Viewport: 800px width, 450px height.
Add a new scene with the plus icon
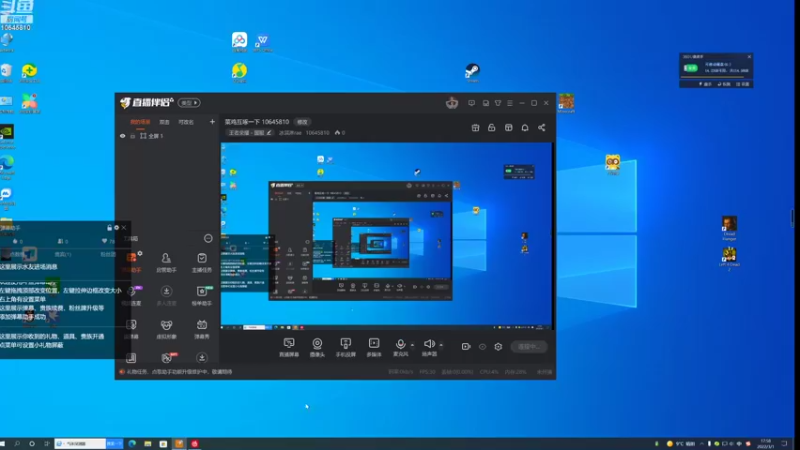212,121
